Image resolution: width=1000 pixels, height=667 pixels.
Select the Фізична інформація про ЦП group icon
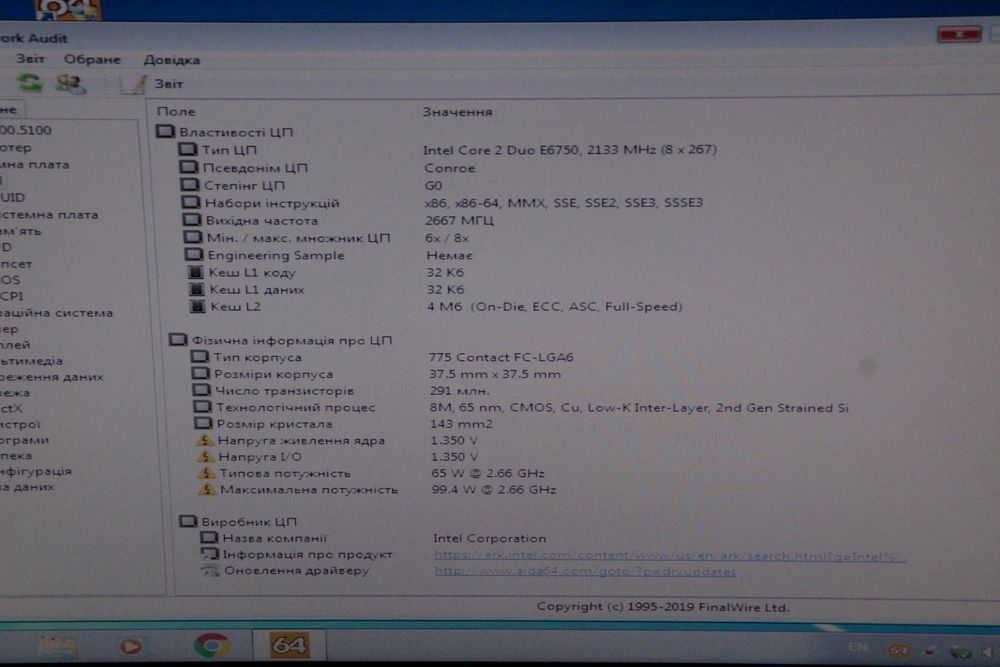point(178,340)
